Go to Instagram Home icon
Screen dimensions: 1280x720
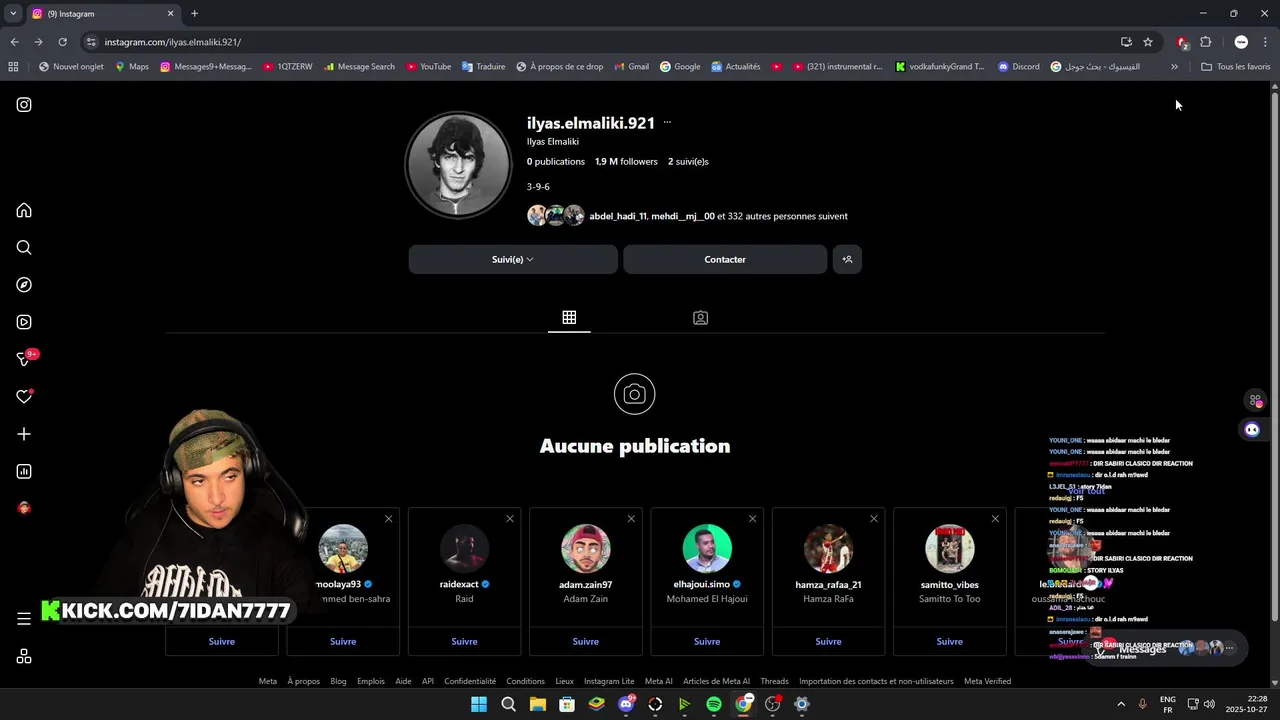click(24, 210)
